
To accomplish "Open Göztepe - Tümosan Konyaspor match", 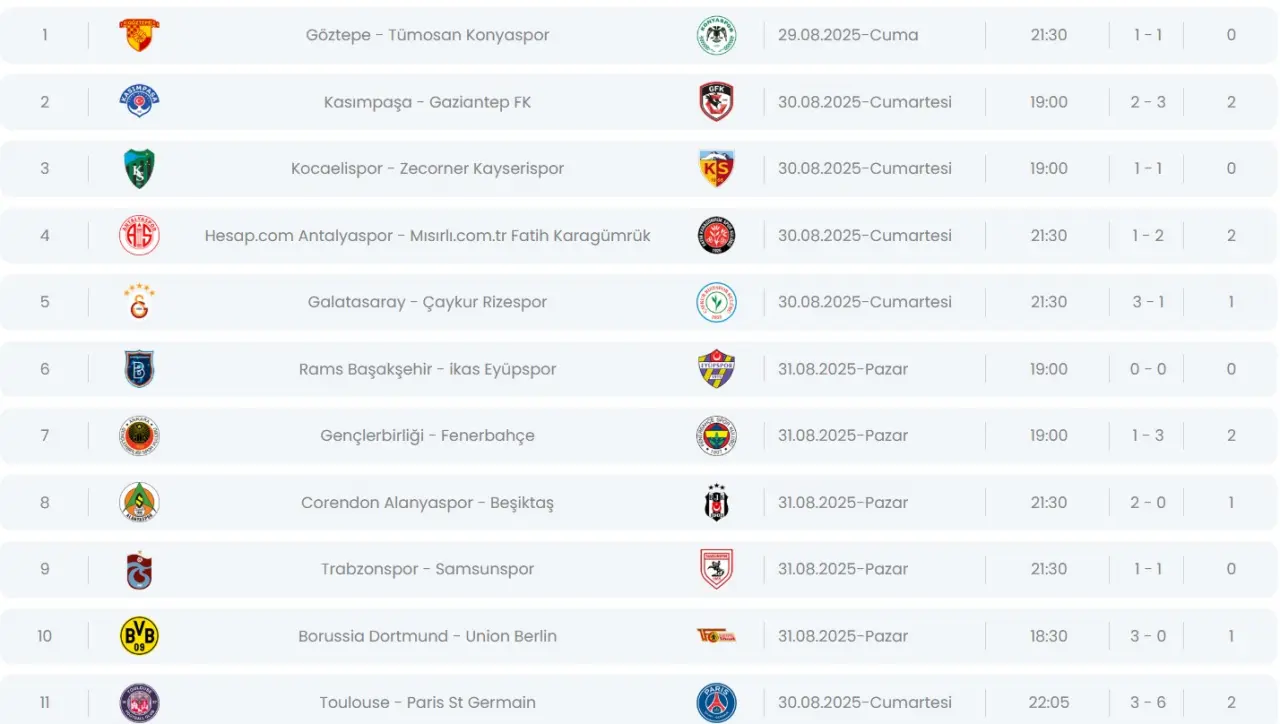I will click(427, 35).
